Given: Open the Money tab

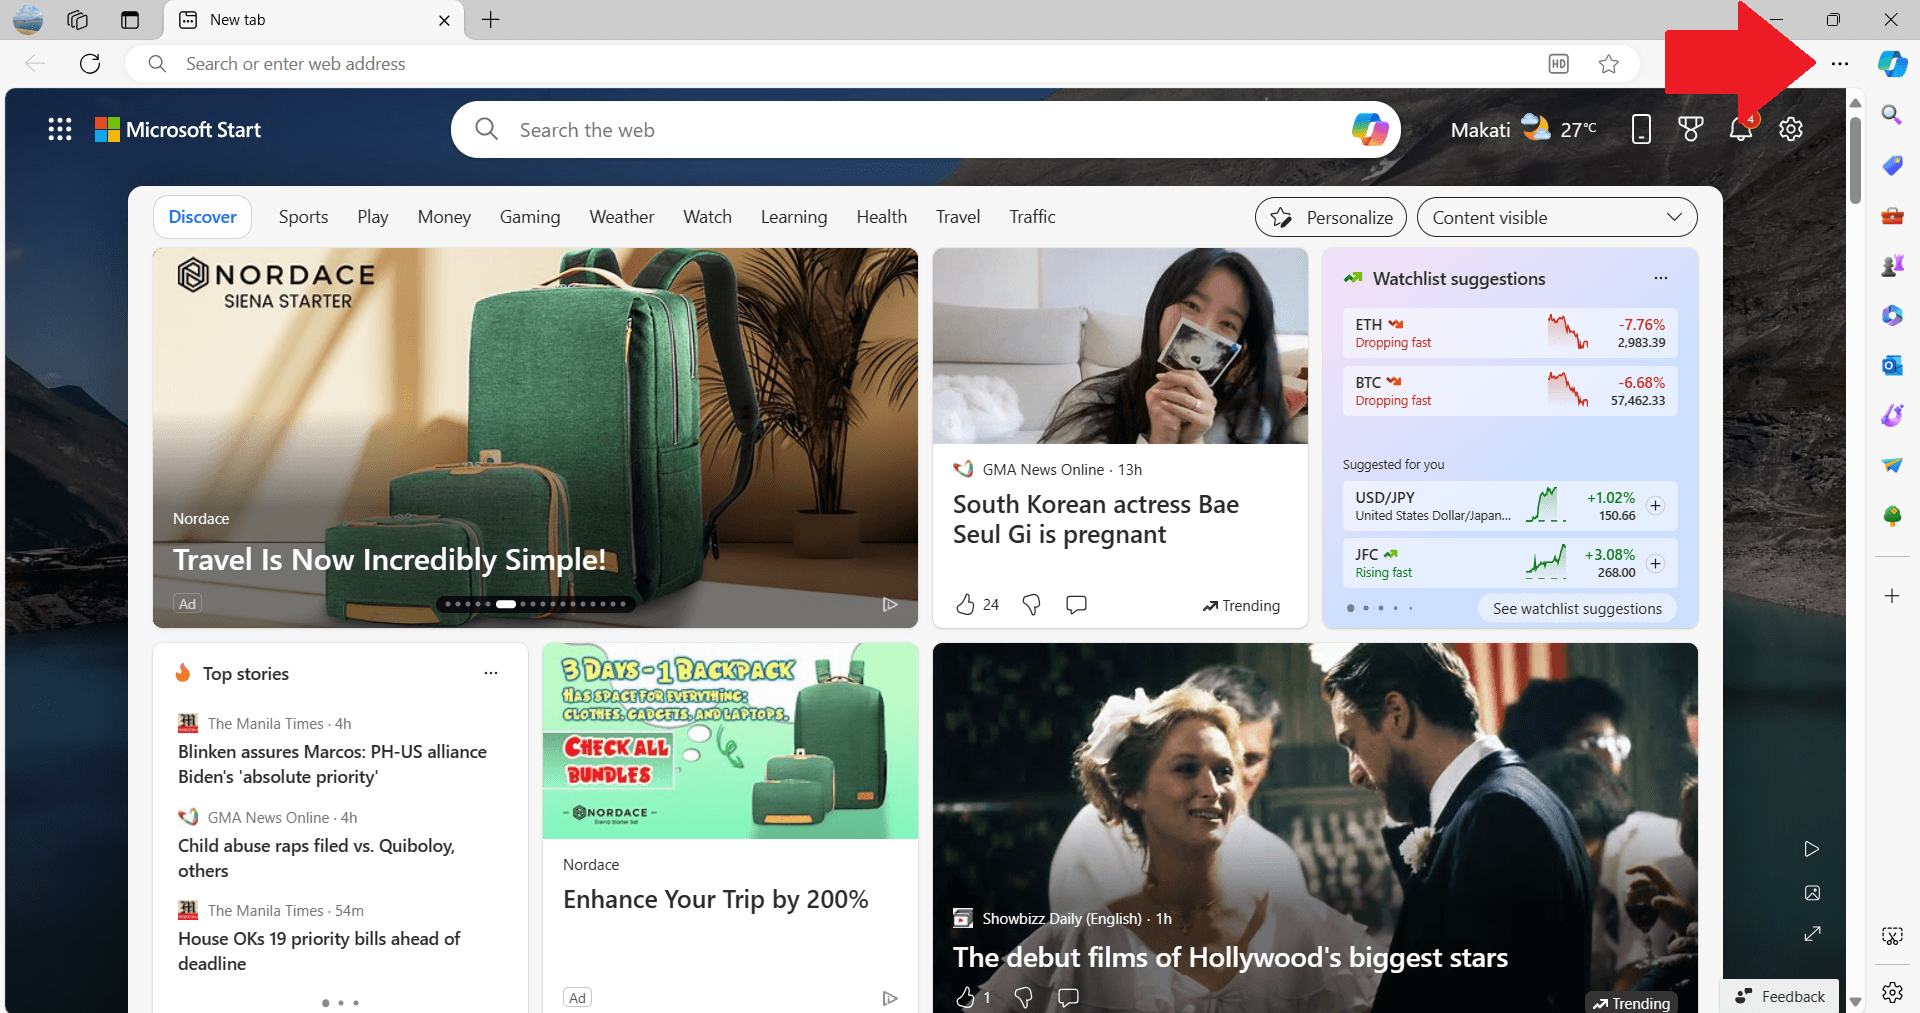Looking at the screenshot, I should tap(444, 217).
